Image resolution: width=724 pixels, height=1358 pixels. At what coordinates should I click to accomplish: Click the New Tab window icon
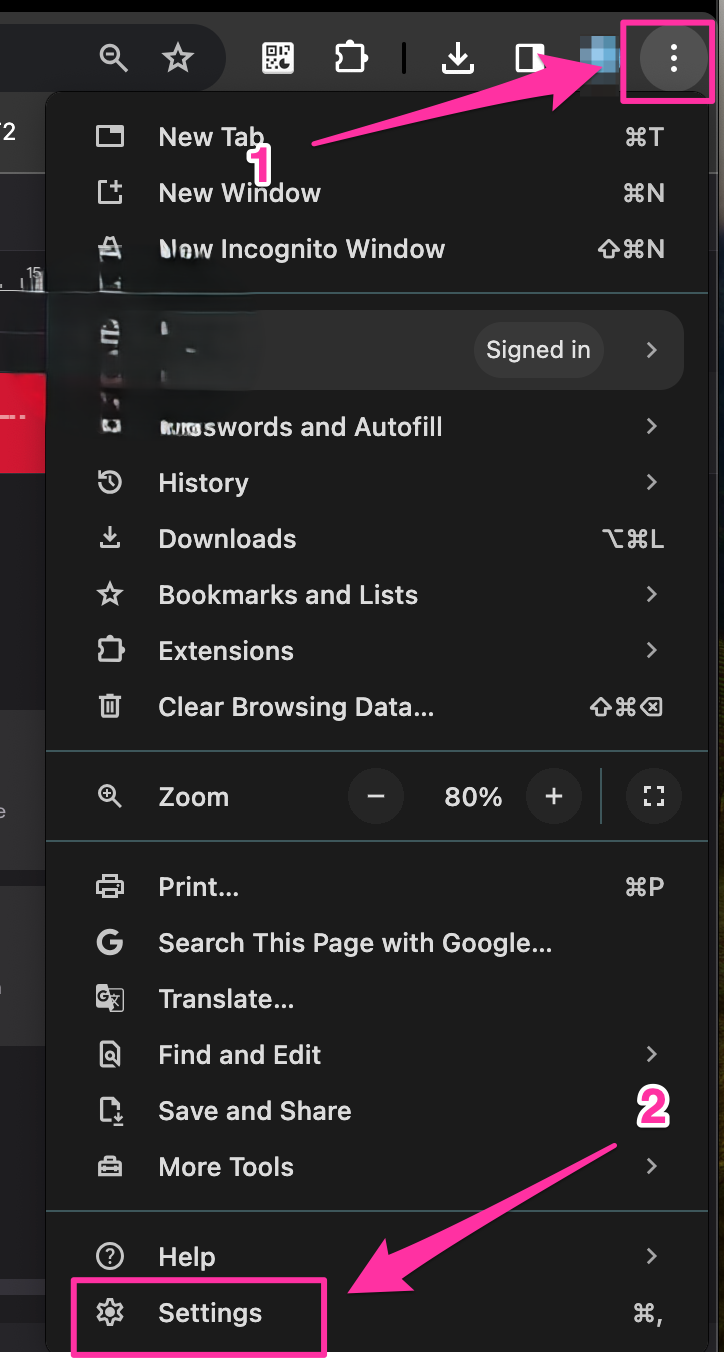(x=109, y=137)
